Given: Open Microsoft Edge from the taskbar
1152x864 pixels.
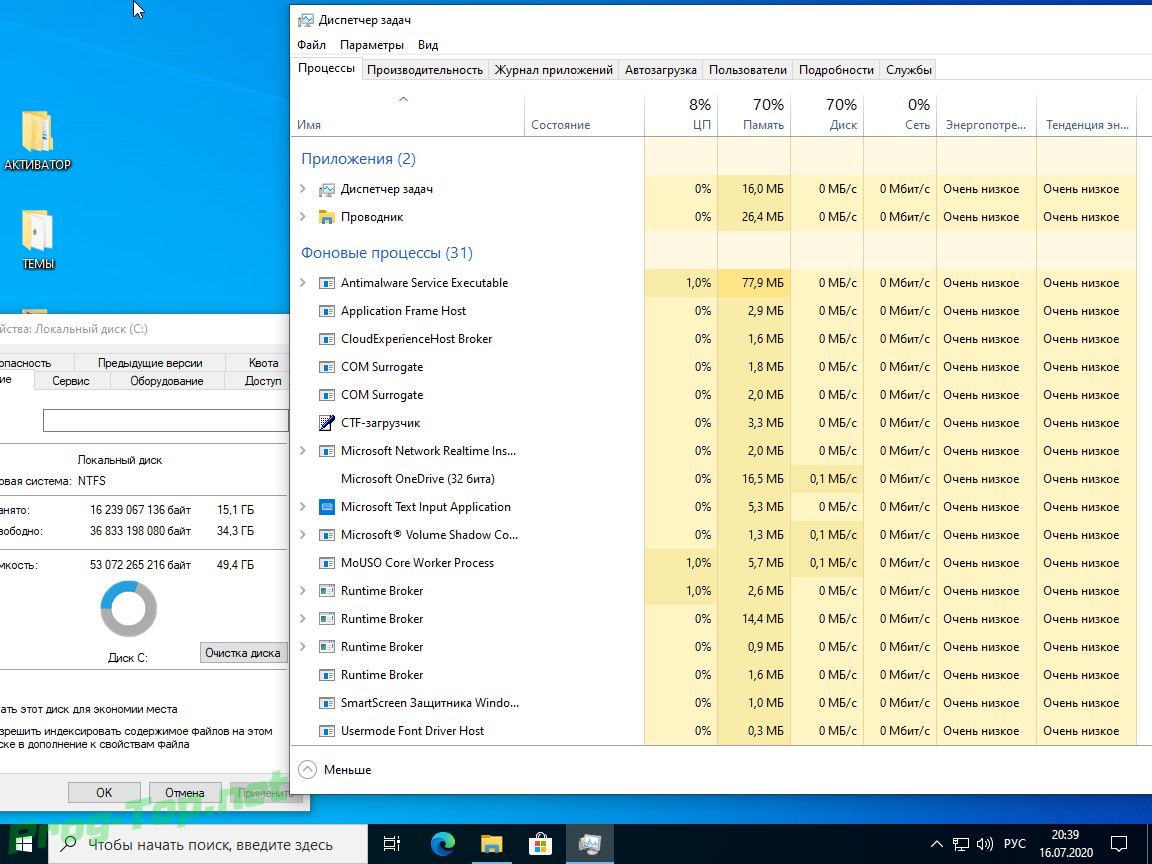Looking at the screenshot, I should pos(443,844).
